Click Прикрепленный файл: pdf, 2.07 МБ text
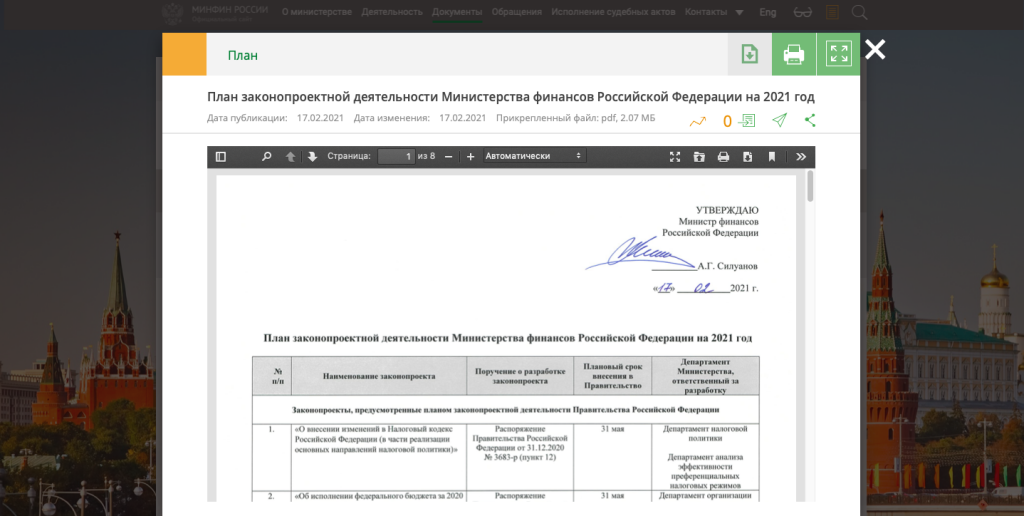The width and height of the screenshot is (1024, 516). point(575,118)
